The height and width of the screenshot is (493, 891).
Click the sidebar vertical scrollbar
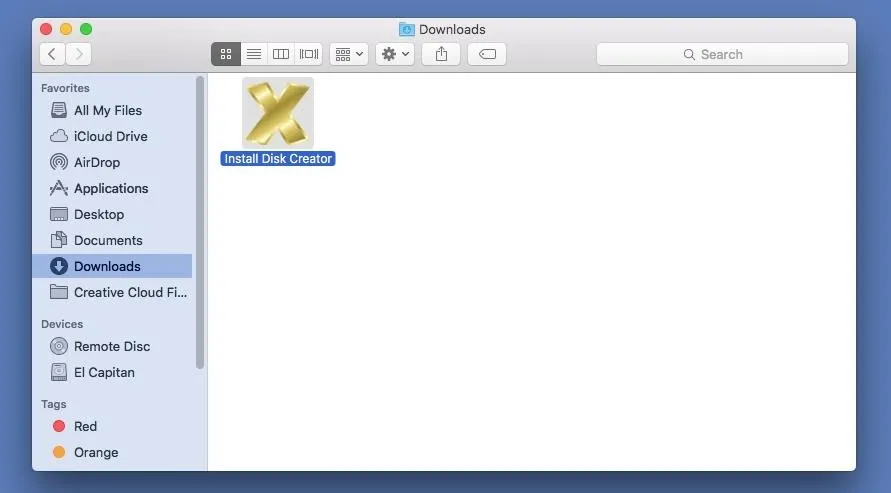pyautogui.click(x=199, y=223)
